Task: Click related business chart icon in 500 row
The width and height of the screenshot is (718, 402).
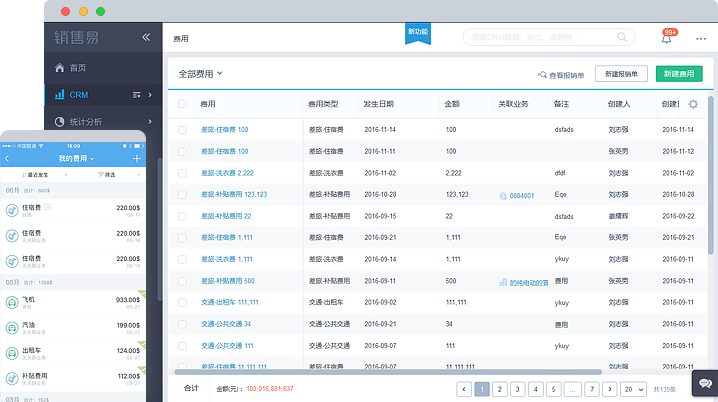Action: (503, 282)
